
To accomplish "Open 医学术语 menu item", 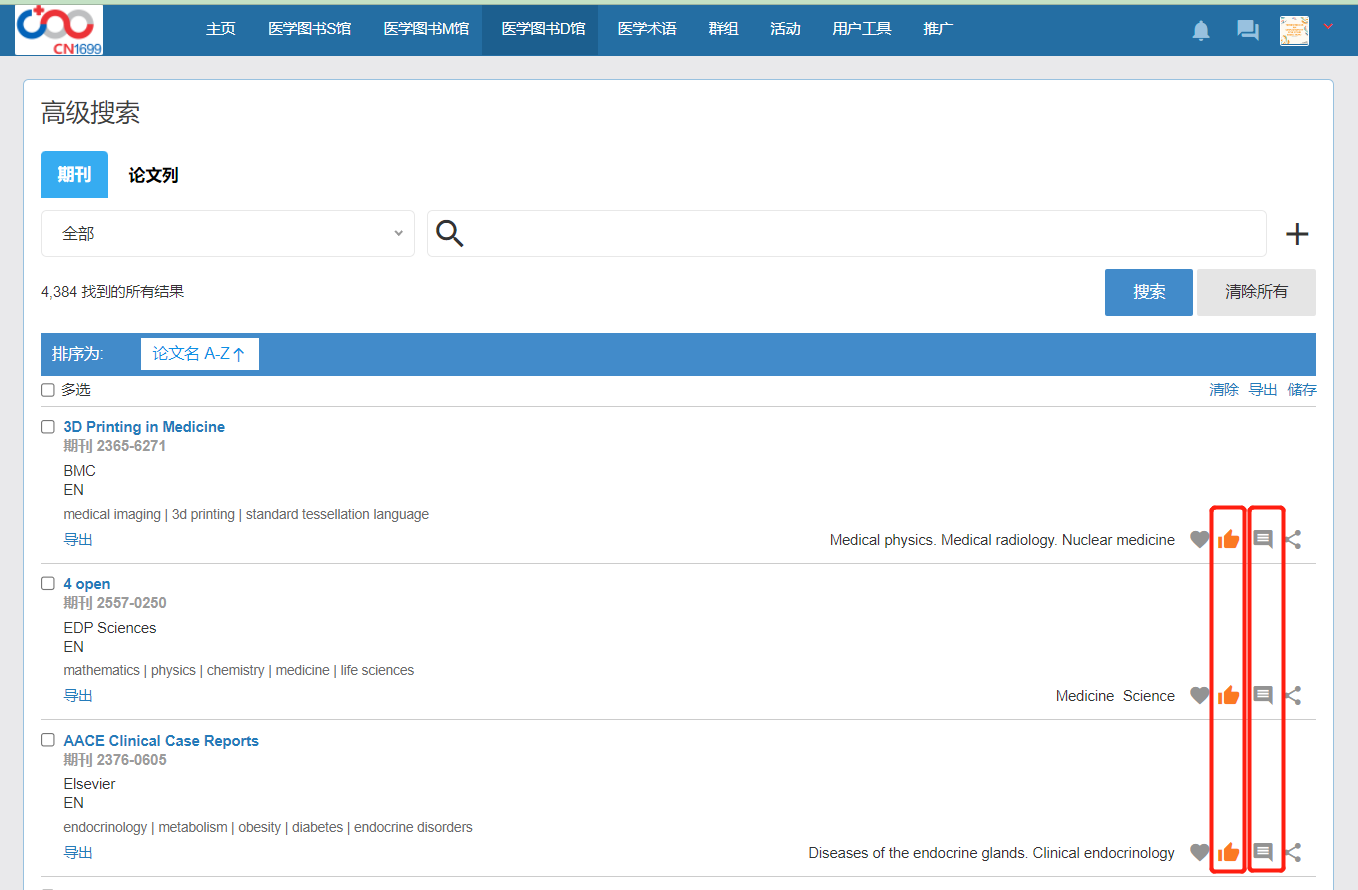I will pyautogui.click(x=647, y=28).
